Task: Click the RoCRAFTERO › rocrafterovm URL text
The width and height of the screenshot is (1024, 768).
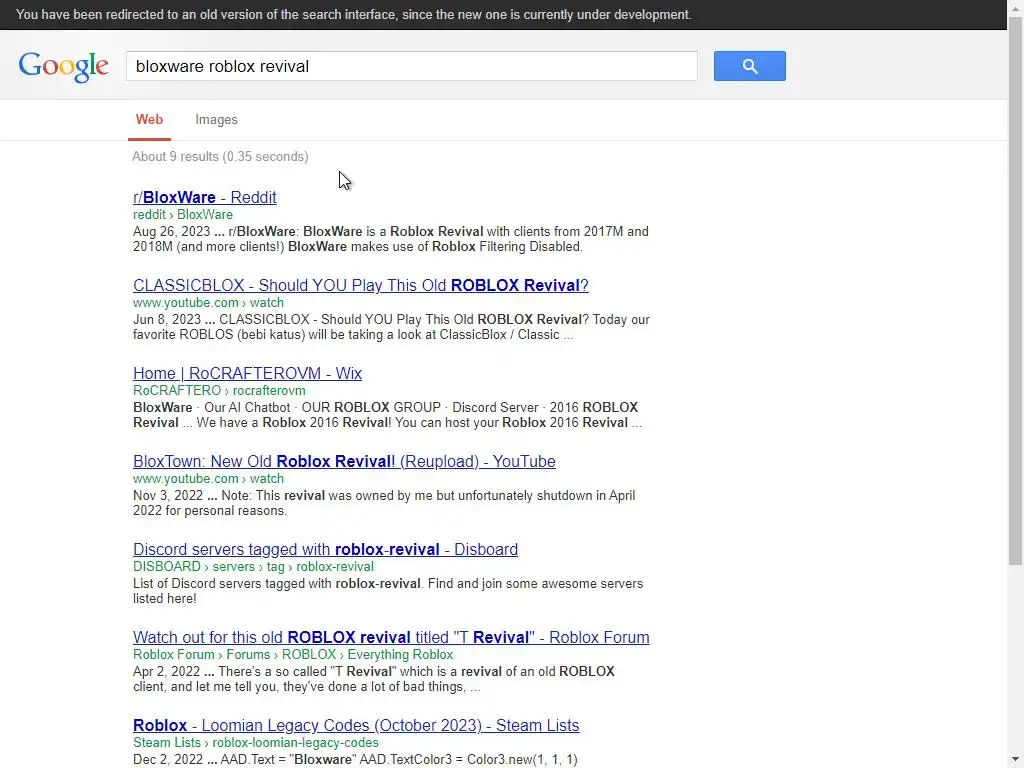Action: pos(219,391)
